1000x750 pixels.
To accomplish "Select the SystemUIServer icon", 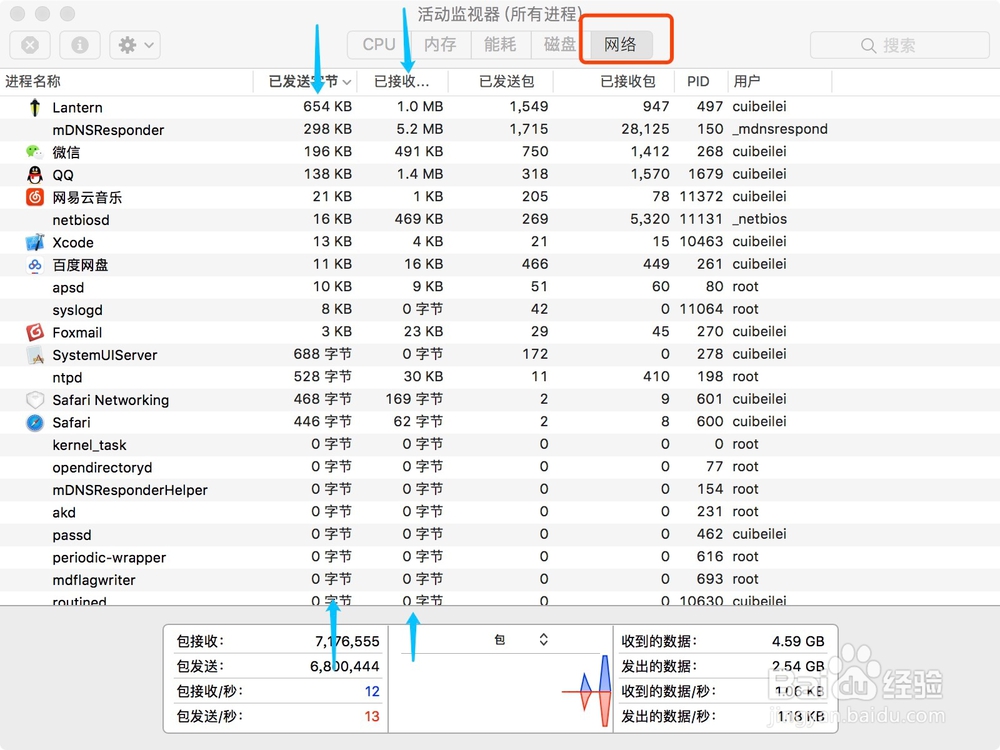I will [x=34, y=355].
